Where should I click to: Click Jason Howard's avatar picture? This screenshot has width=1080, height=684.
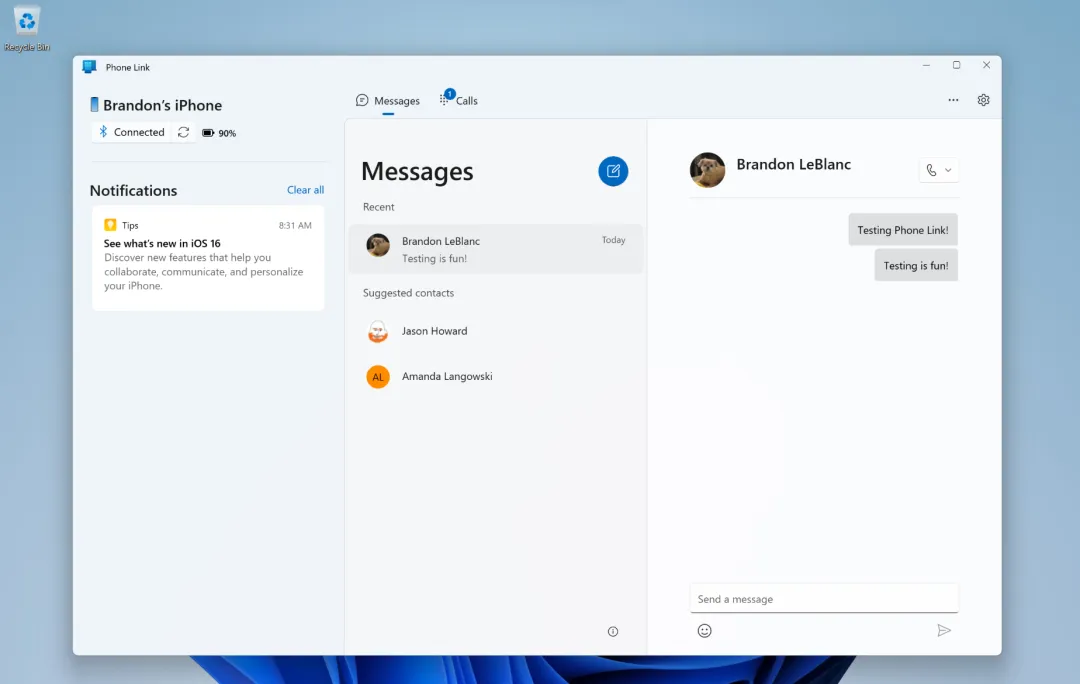[378, 331]
